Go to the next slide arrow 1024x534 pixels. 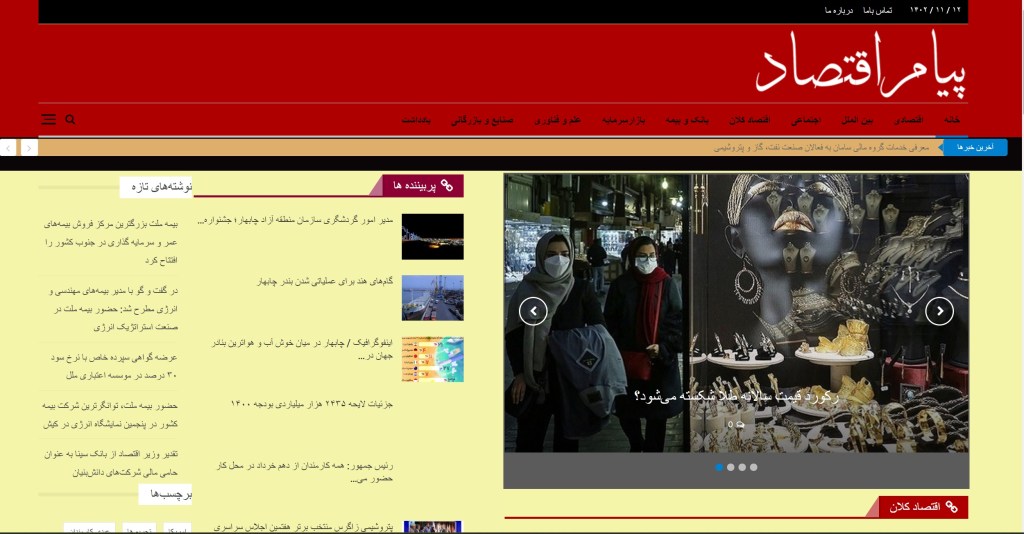[x=939, y=311]
